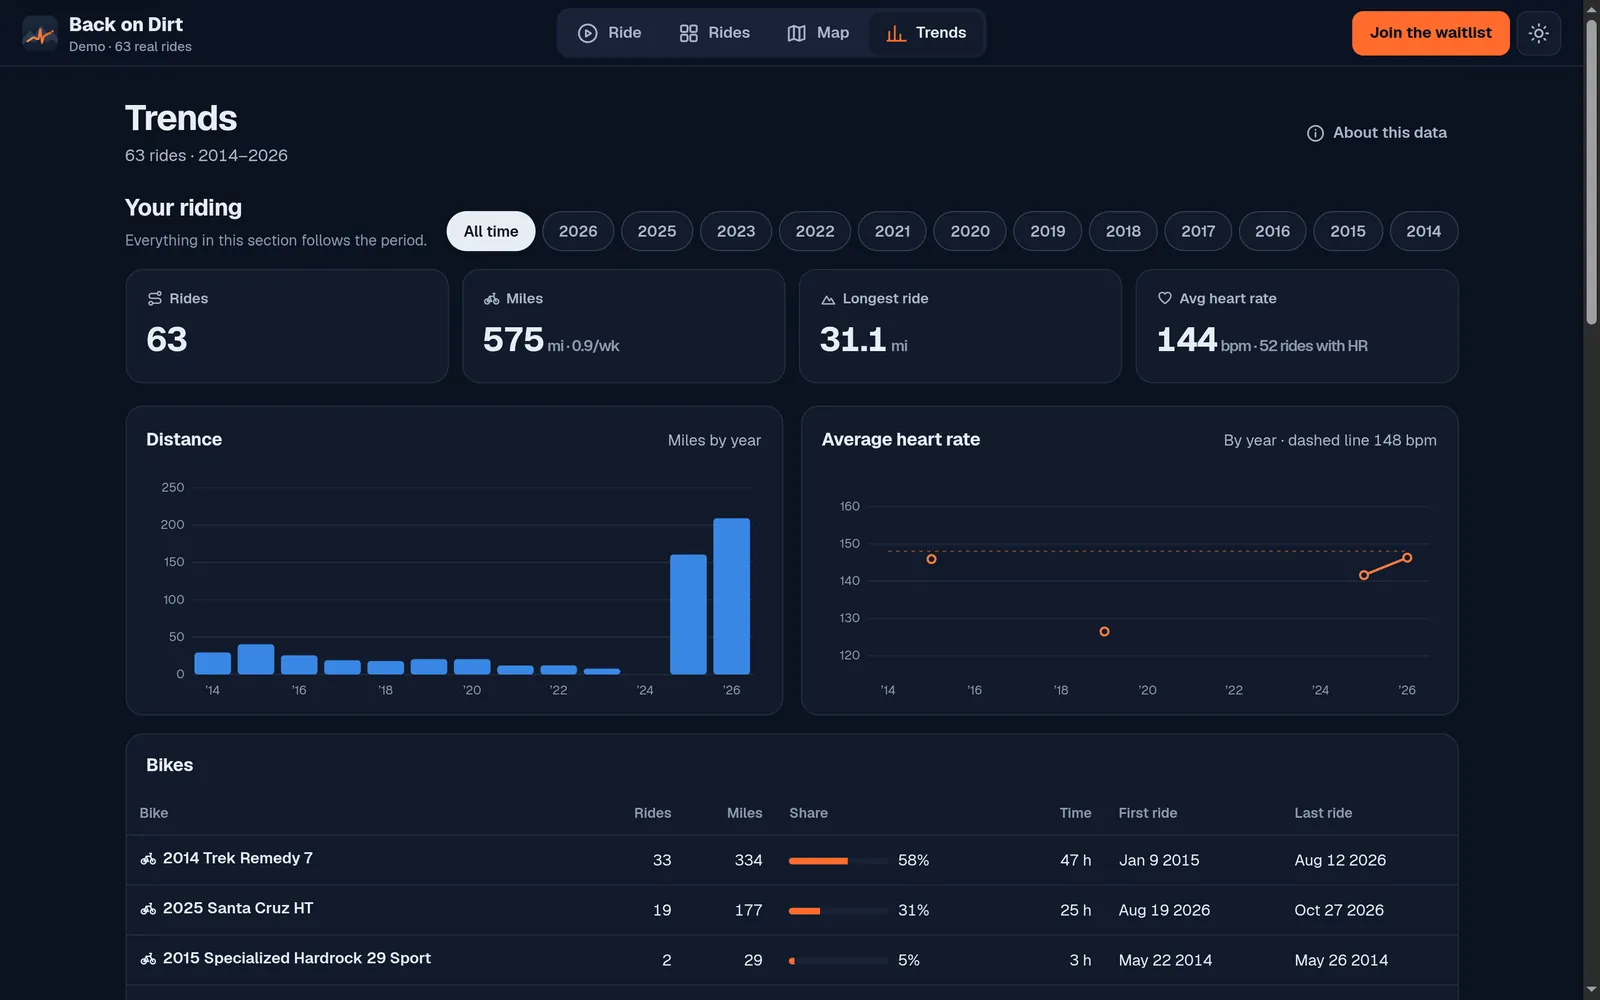Select the 2023 period filter

pyautogui.click(x=736, y=231)
